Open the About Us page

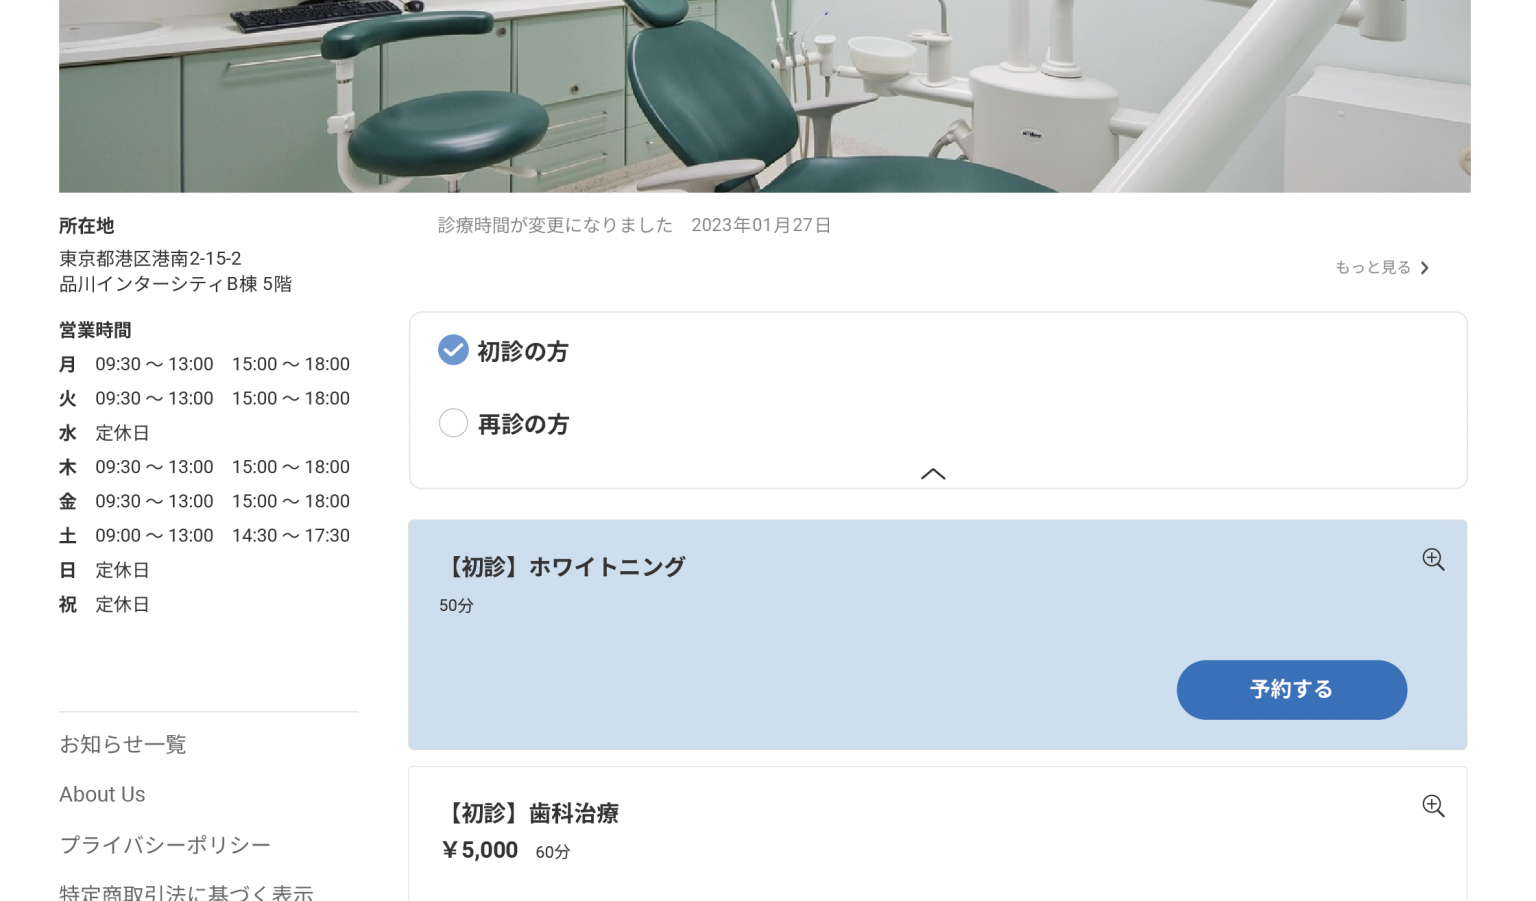coord(102,794)
